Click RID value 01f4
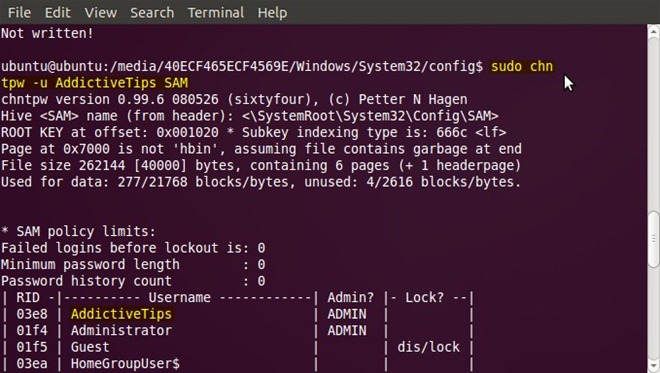Screen dimensions: 660x373 click(32, 330)
